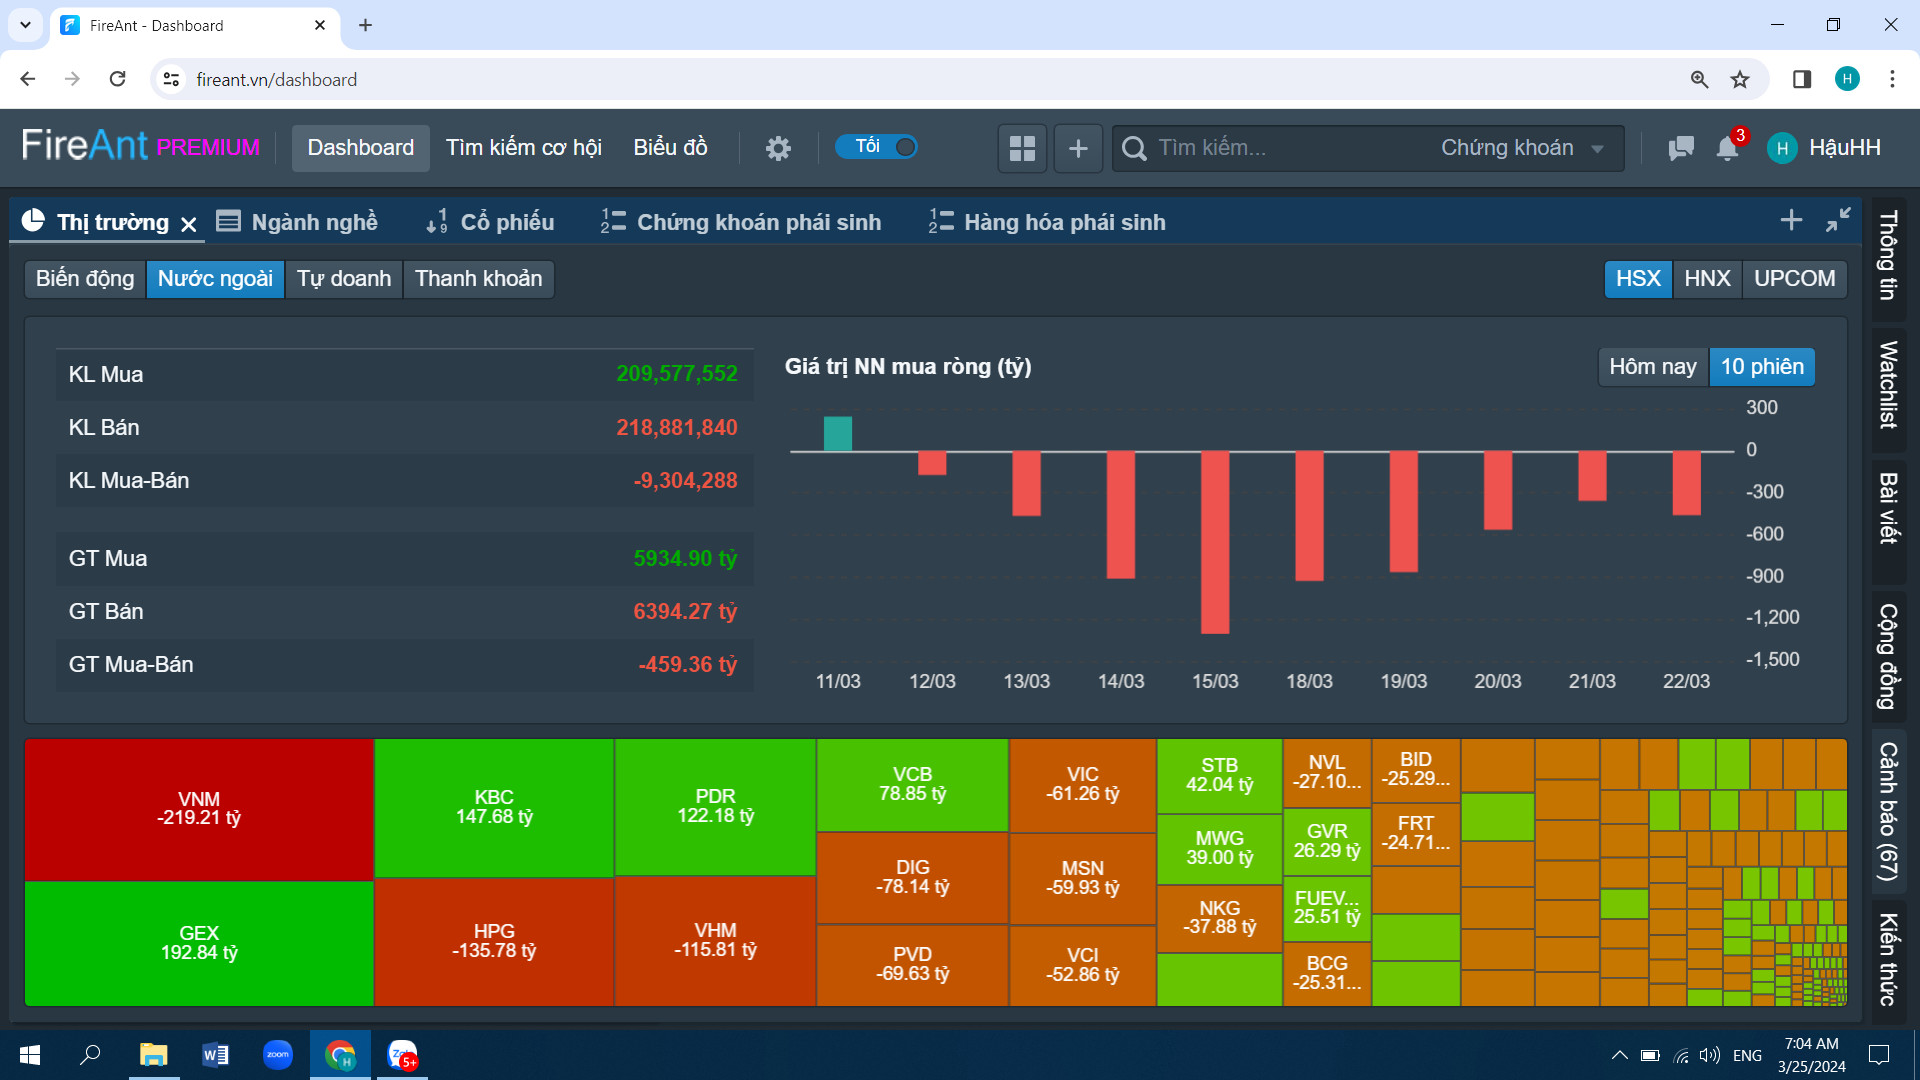The height and width of the screenshot is (1080, 1920).
Task: Open the chat messages icon
Action: click(x=1681, y=148)
